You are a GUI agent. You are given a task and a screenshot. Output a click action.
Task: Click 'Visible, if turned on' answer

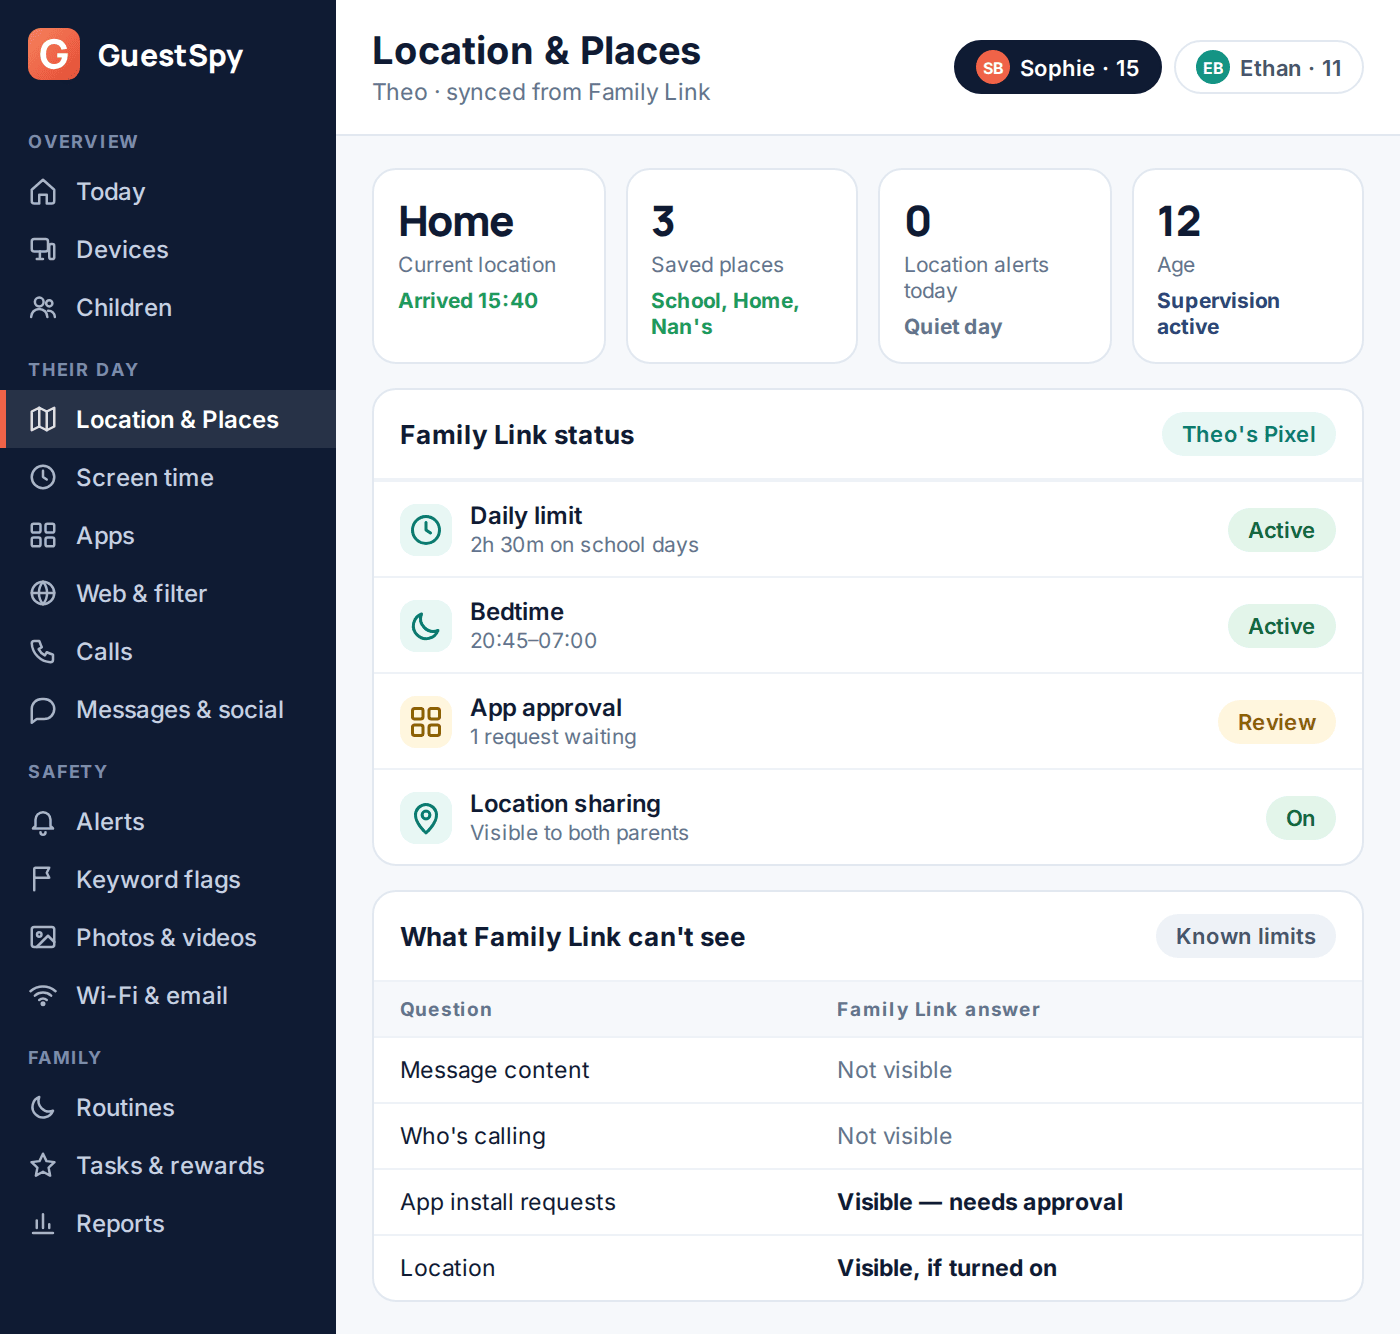pyautogui.click(x=947, y=1268)
